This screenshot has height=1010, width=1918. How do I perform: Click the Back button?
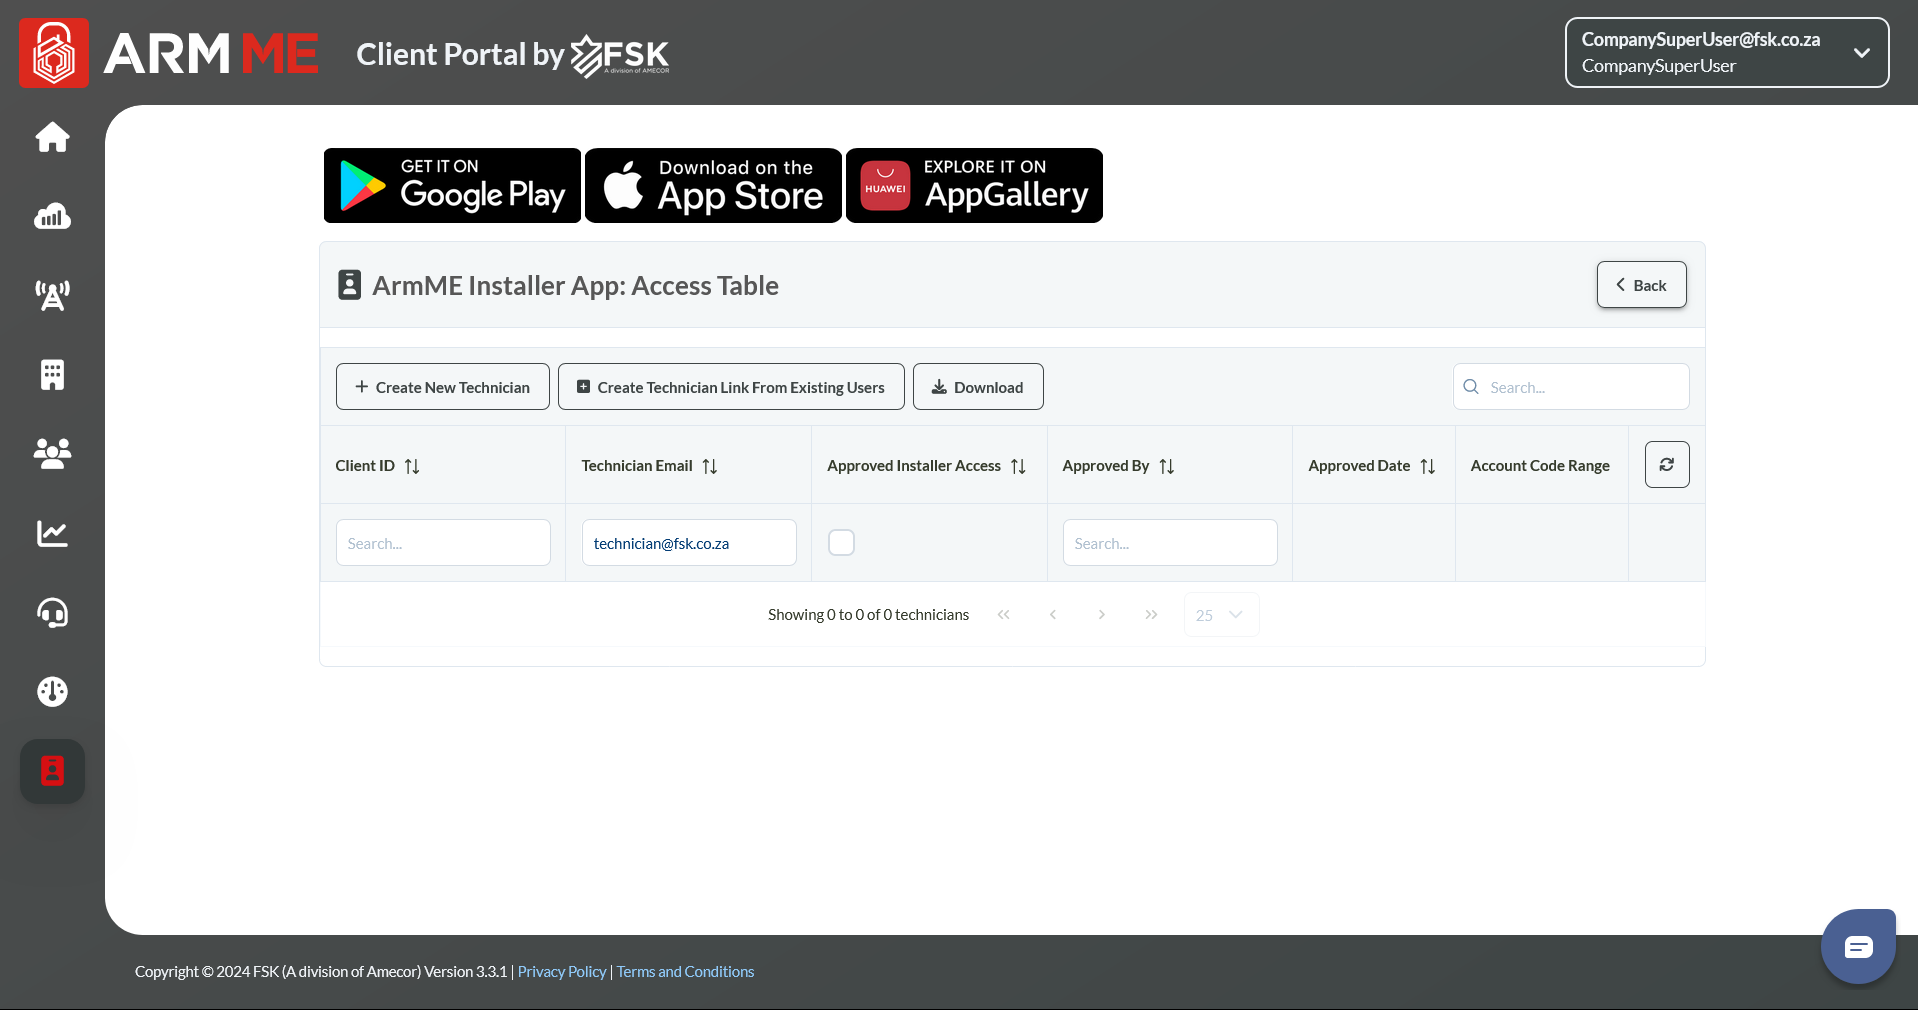[x=1641, y=285]
